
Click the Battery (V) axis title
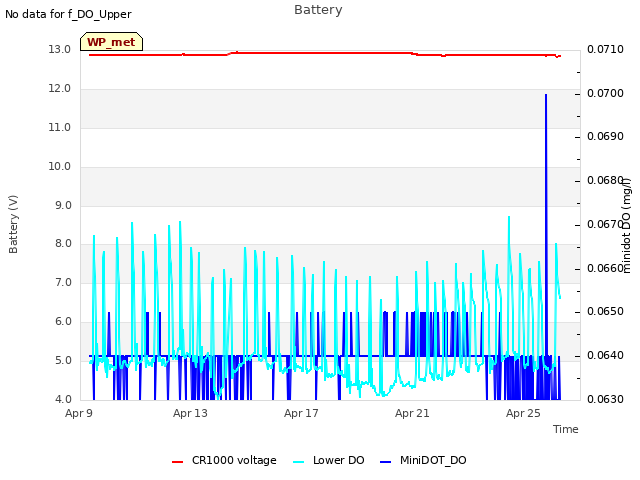tap(13, 224)
